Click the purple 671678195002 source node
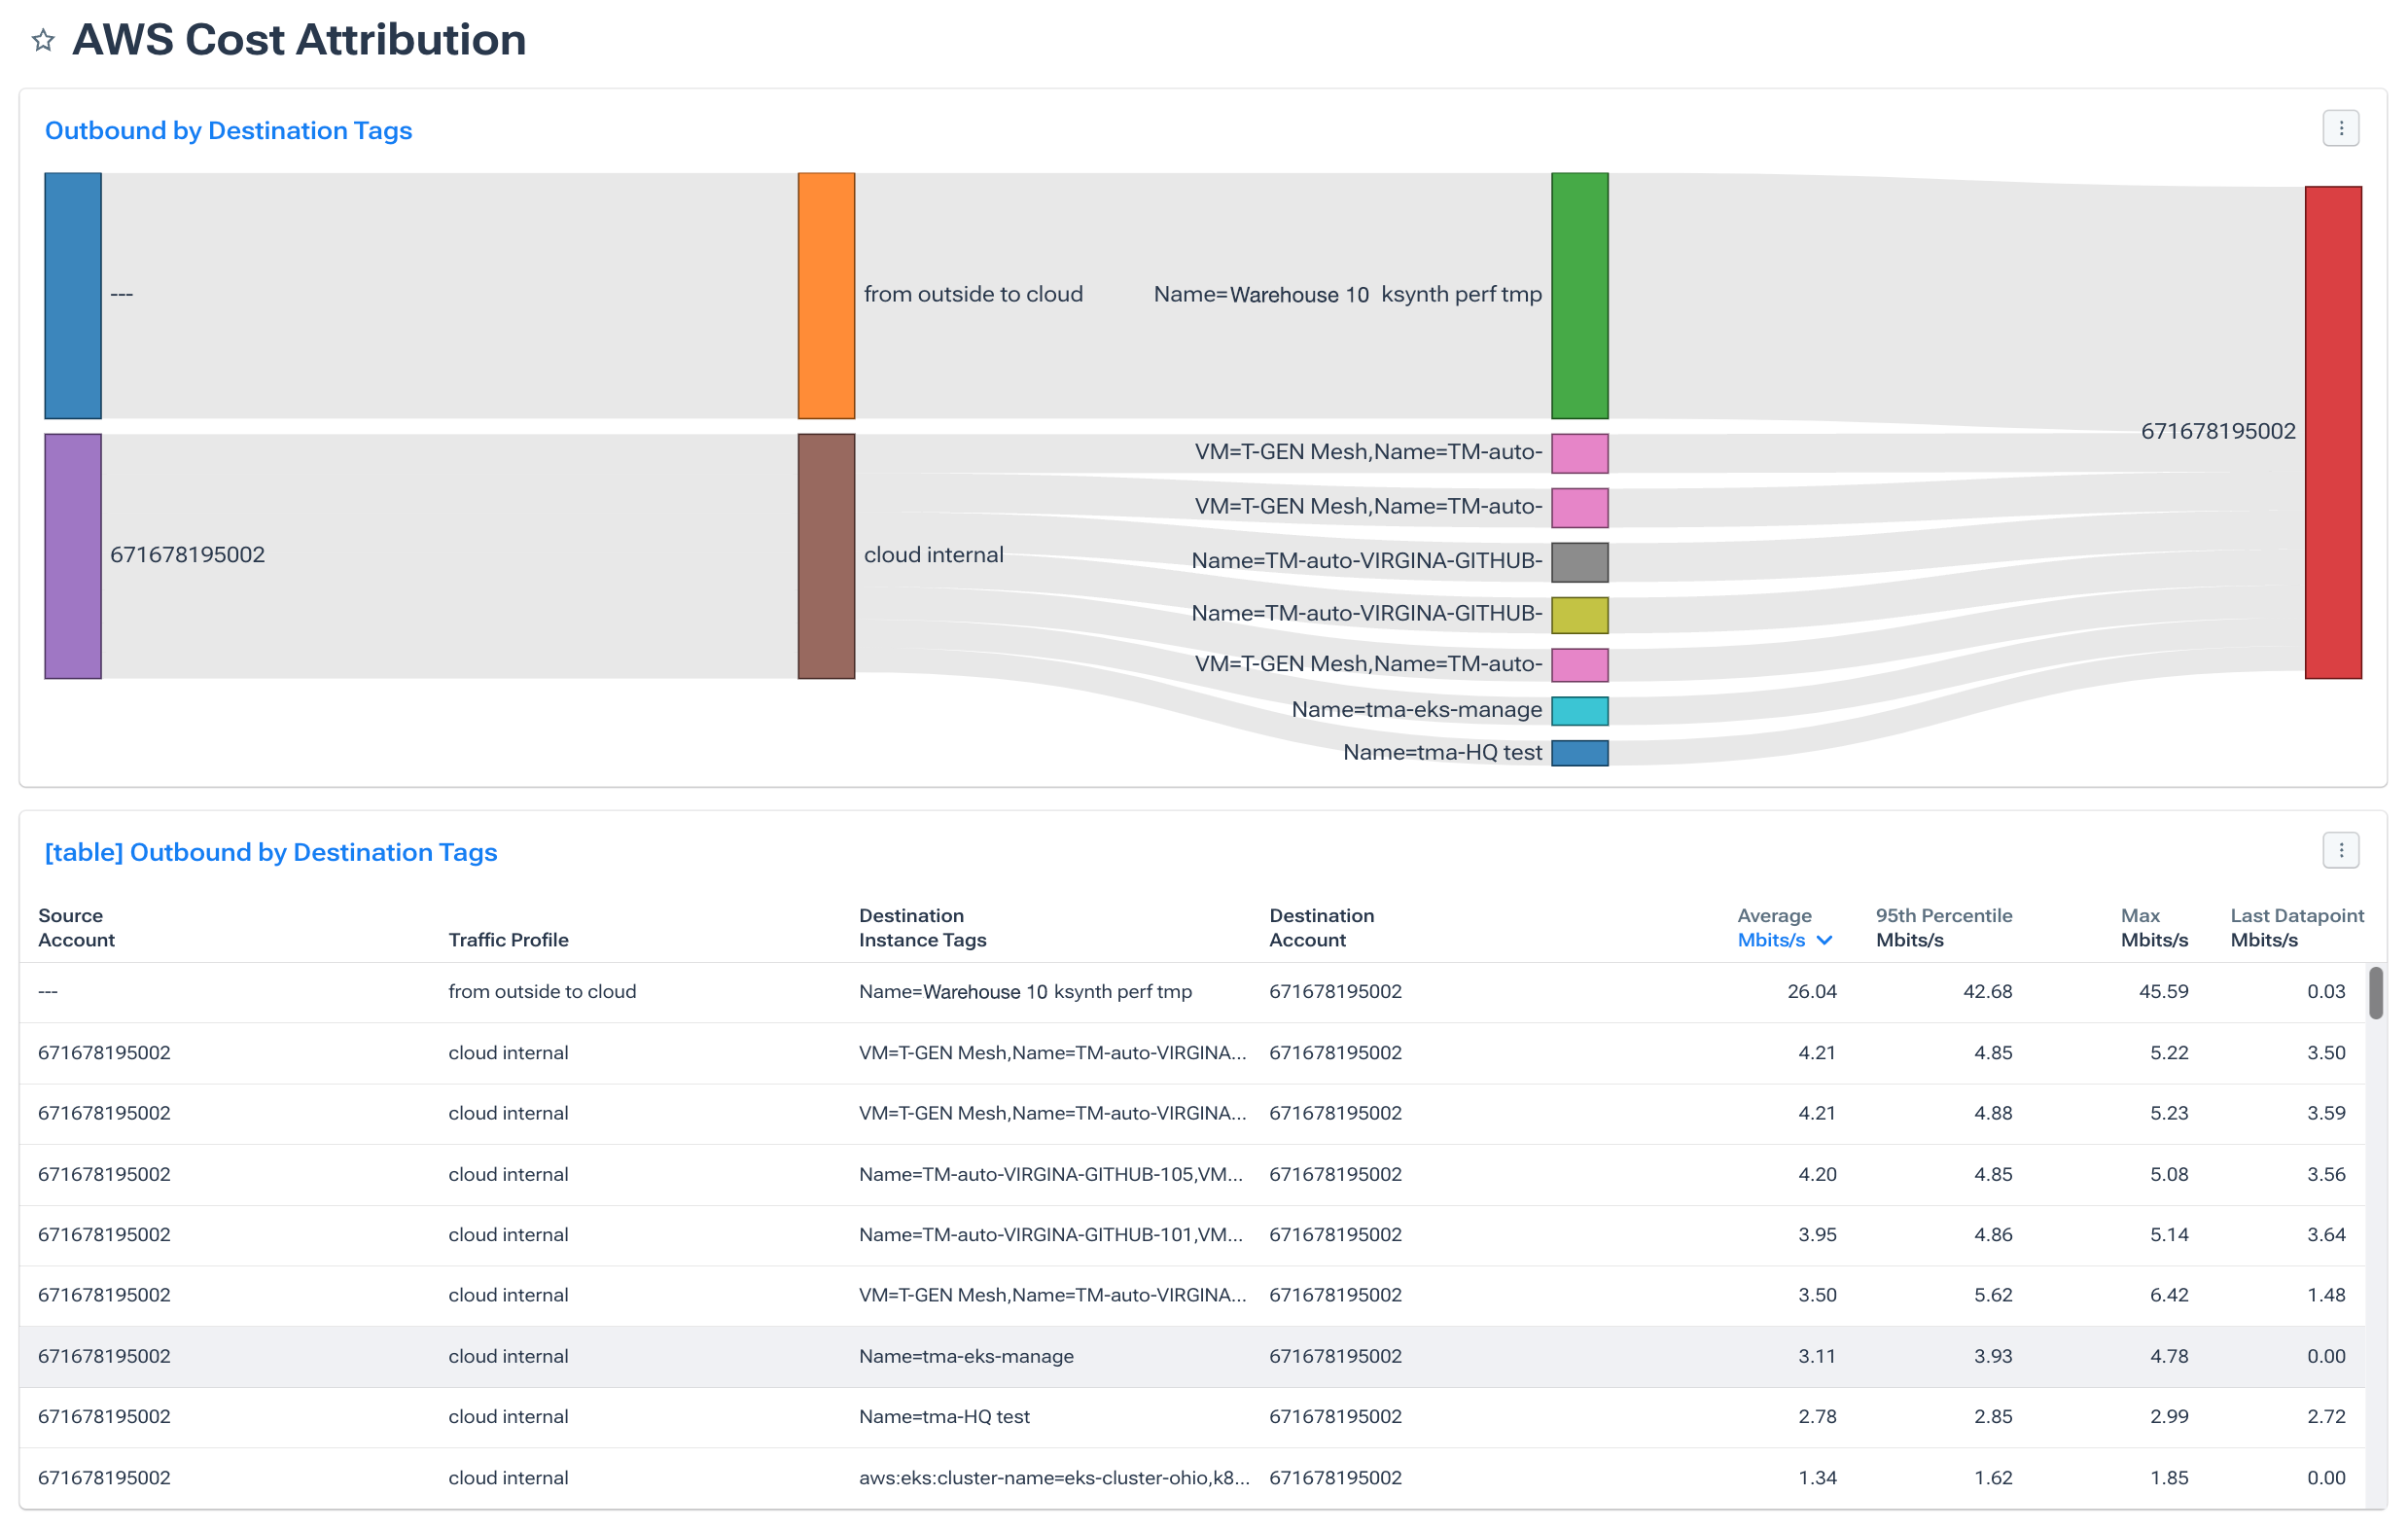The width and height of the screenshot is (2408, 1531). coord(72,555)
